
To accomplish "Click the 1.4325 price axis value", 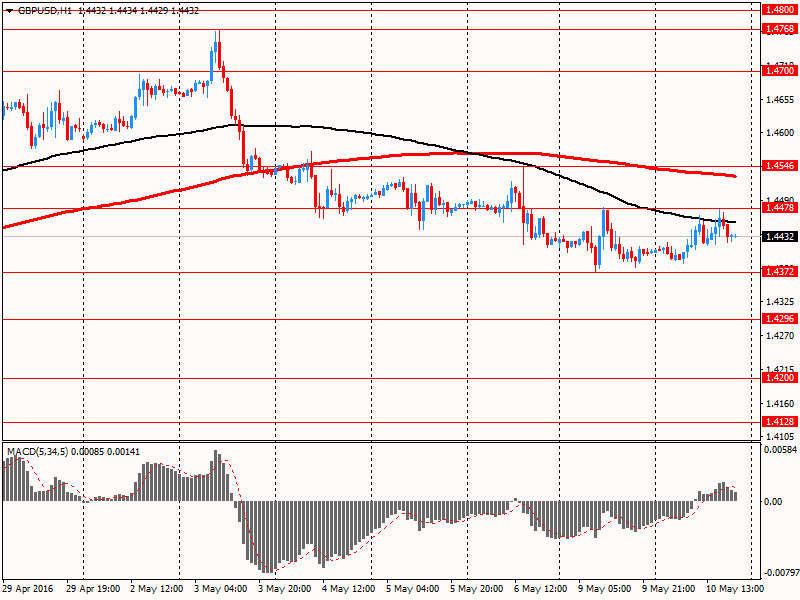I will 781,302.
